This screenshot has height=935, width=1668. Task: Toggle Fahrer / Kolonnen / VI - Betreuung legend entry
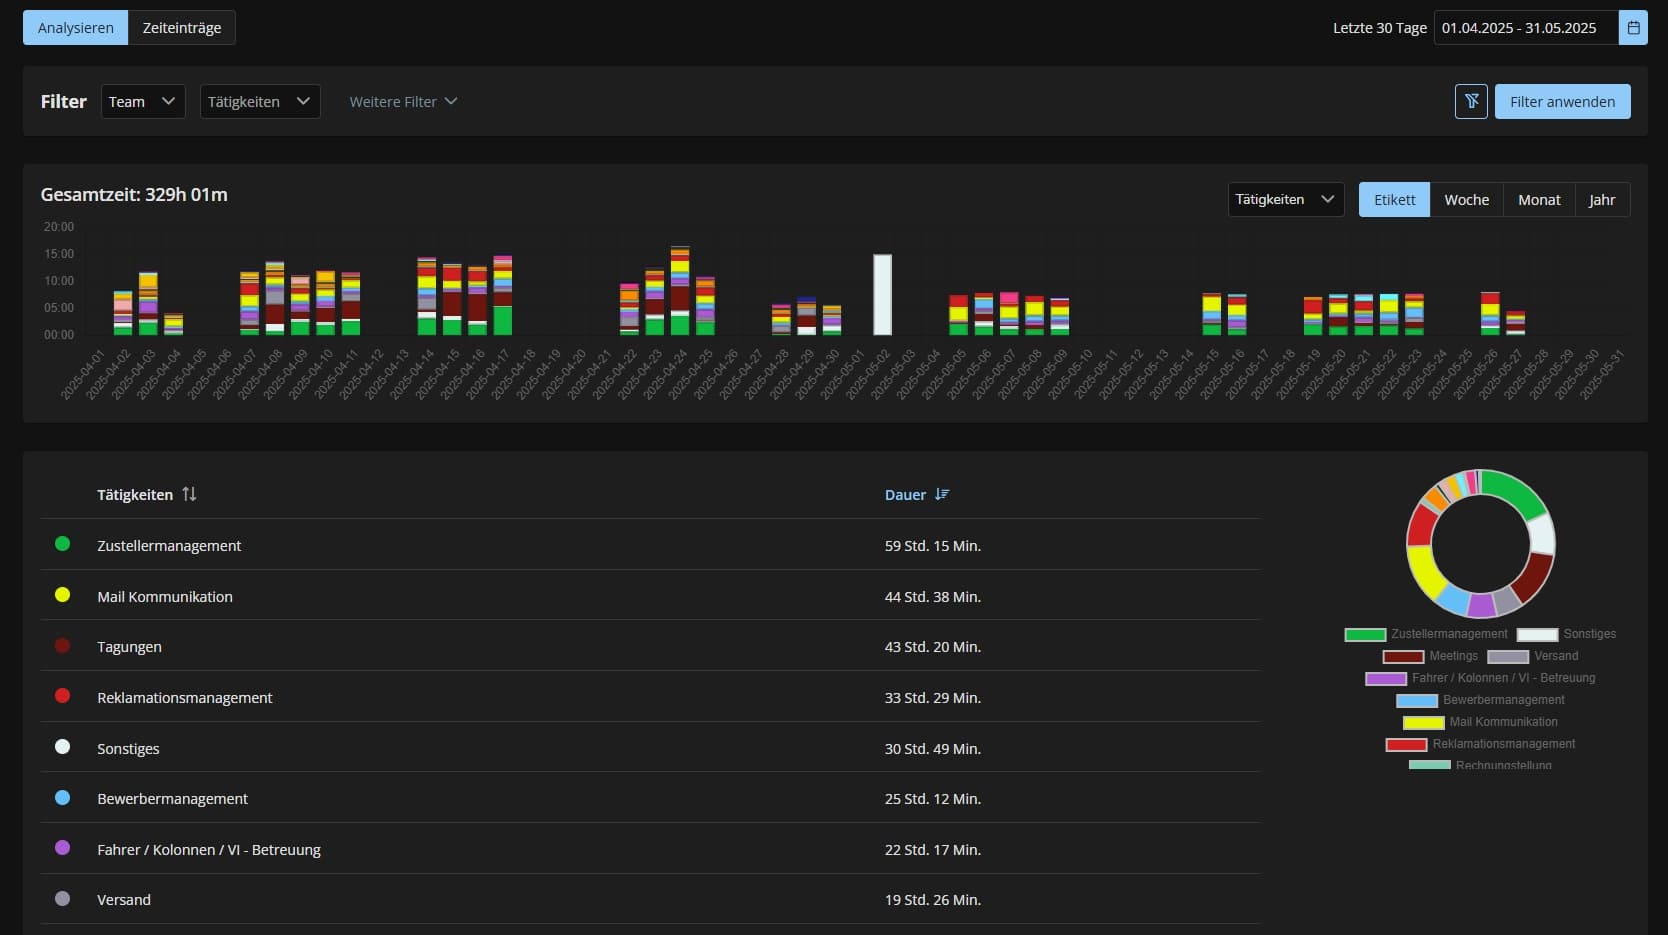[1480, 678]
